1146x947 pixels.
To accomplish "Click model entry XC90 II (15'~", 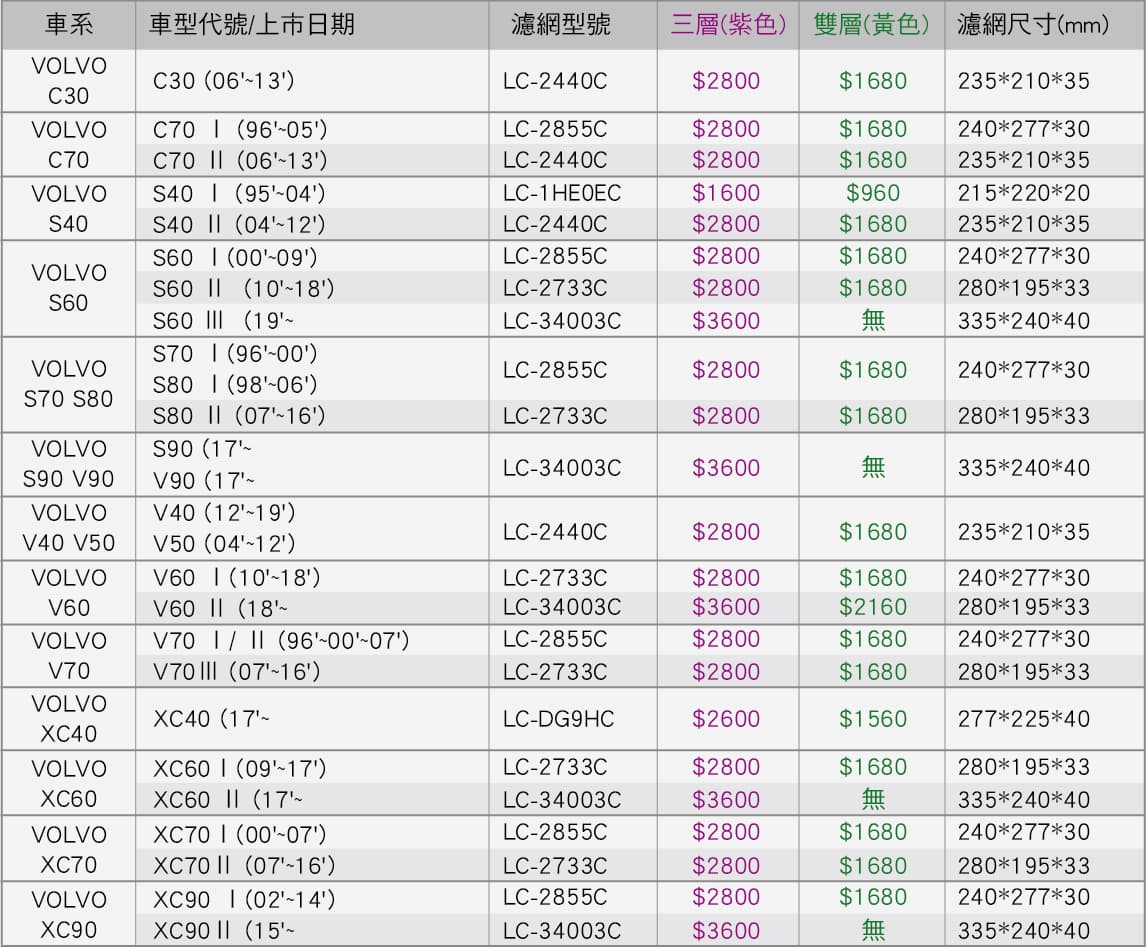I will tap(224, 931).
